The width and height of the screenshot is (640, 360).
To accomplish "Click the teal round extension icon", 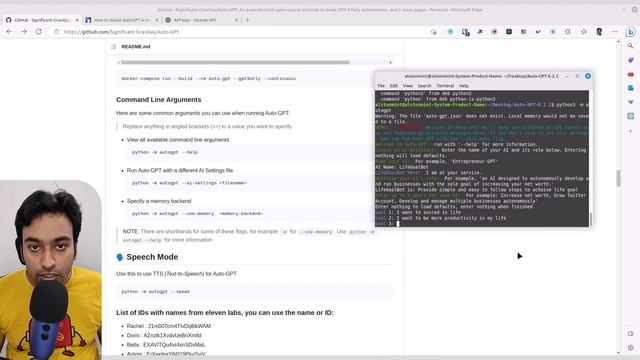I will 450,31.
